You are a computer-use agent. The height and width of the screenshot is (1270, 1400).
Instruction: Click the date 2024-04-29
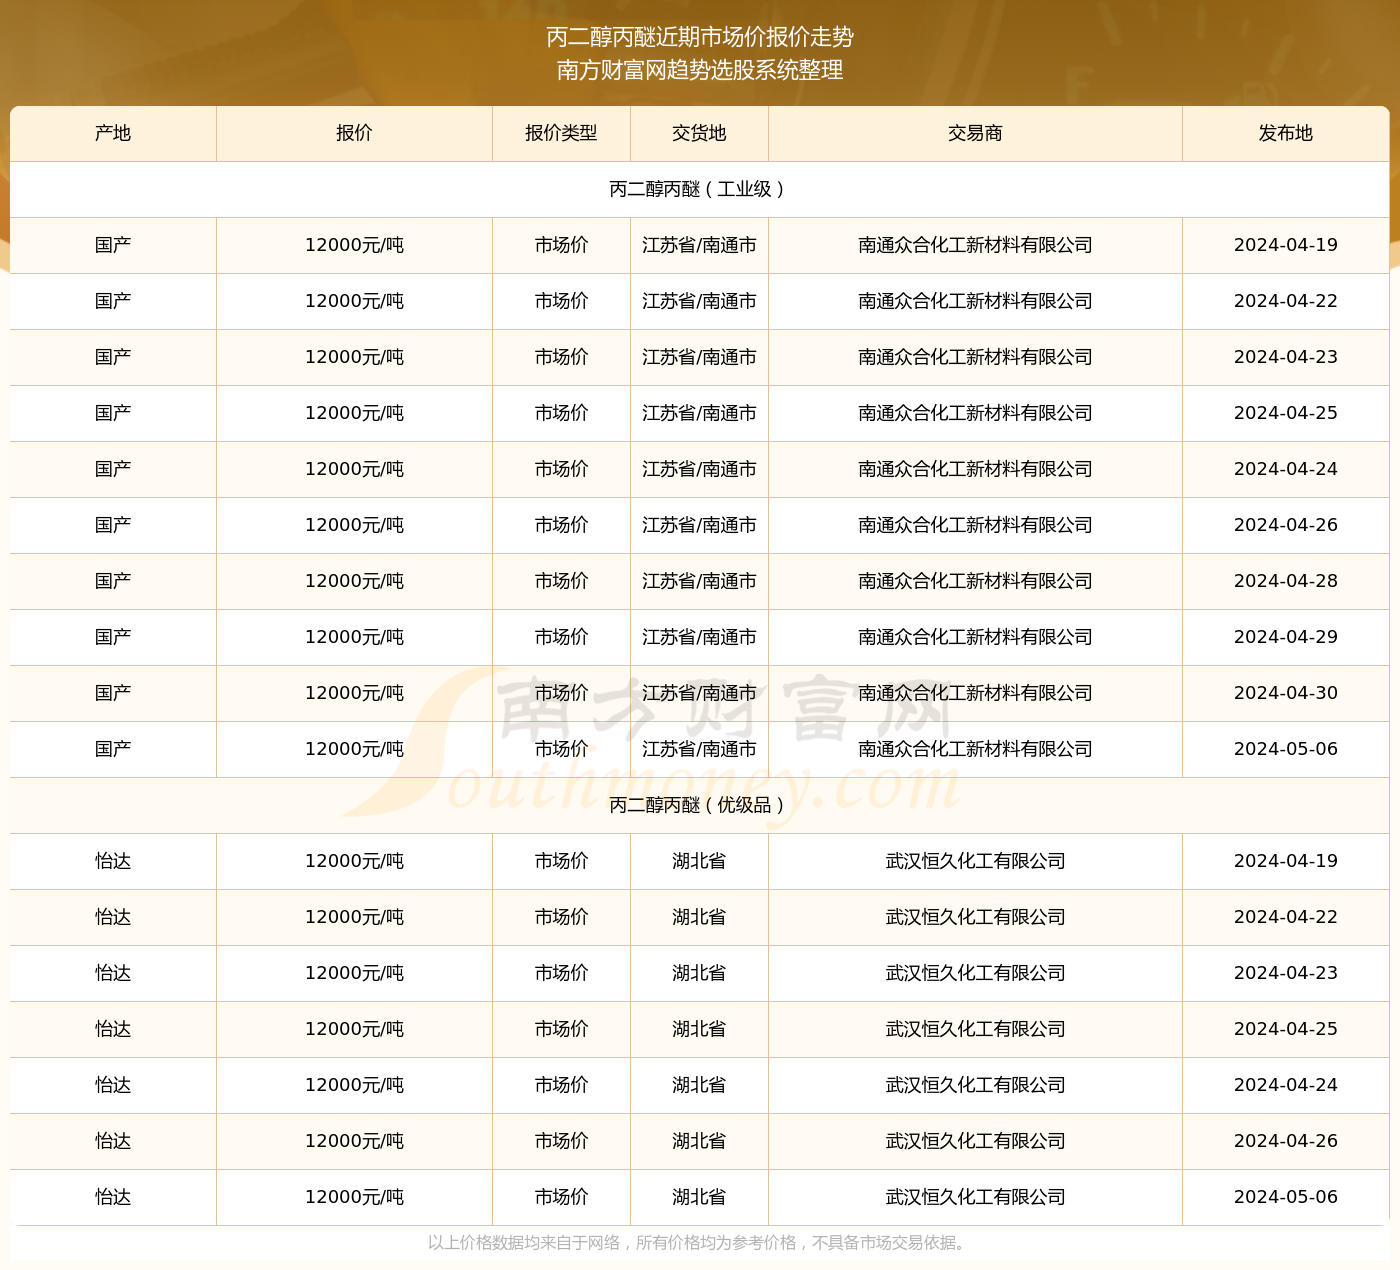click(1285, 637)
